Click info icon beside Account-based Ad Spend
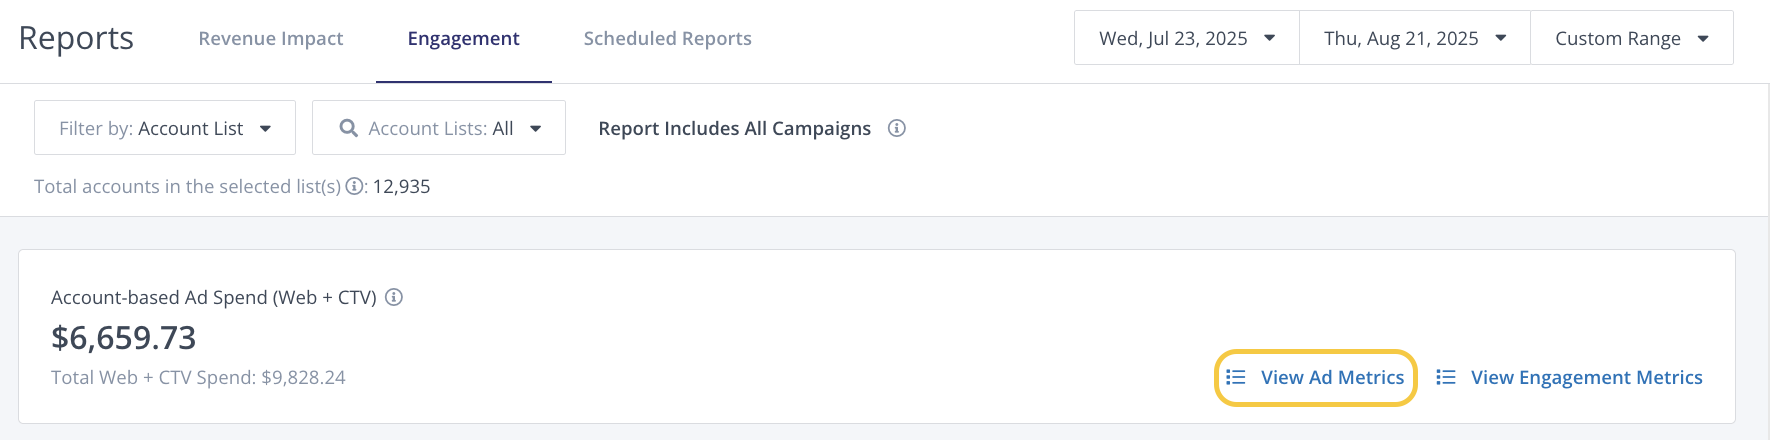This screenshot has height=440, width=1770. pos(394,297)
